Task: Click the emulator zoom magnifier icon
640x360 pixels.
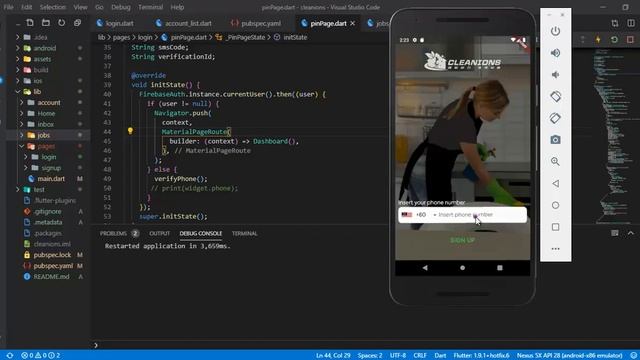Action: tap(555, 162)
